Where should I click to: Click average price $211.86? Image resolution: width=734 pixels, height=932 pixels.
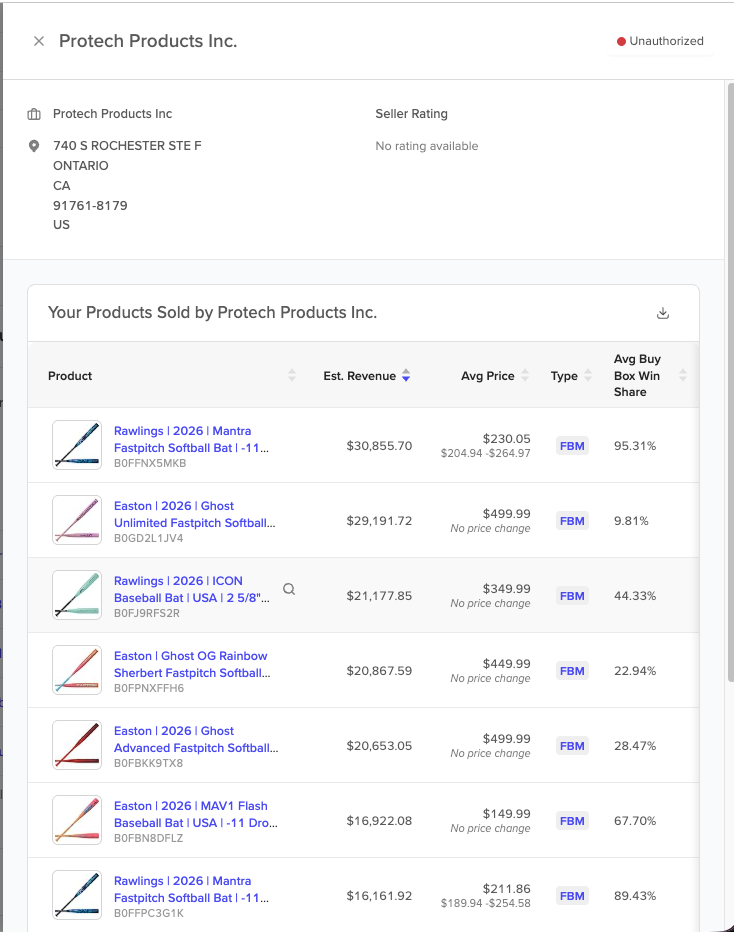click(506, 889)
